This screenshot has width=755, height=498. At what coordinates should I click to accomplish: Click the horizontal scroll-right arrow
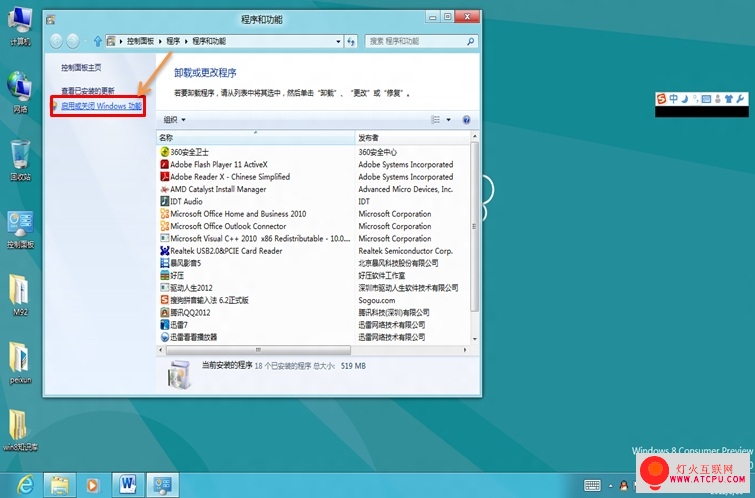click(x=465, y=350)
